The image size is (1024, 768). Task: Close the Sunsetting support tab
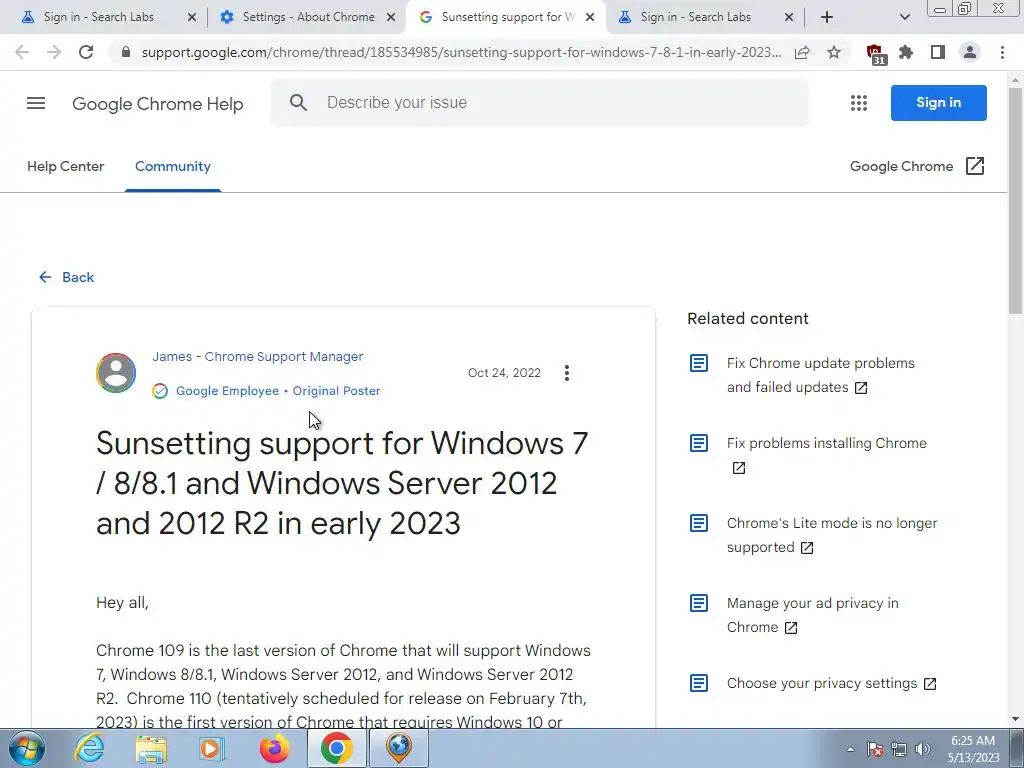[590, 18]
